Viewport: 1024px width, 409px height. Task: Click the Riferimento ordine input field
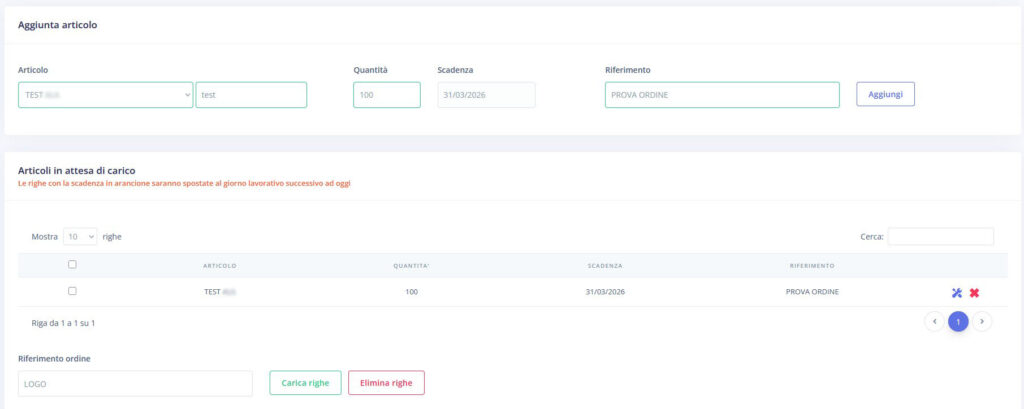(x=135, y=383)
